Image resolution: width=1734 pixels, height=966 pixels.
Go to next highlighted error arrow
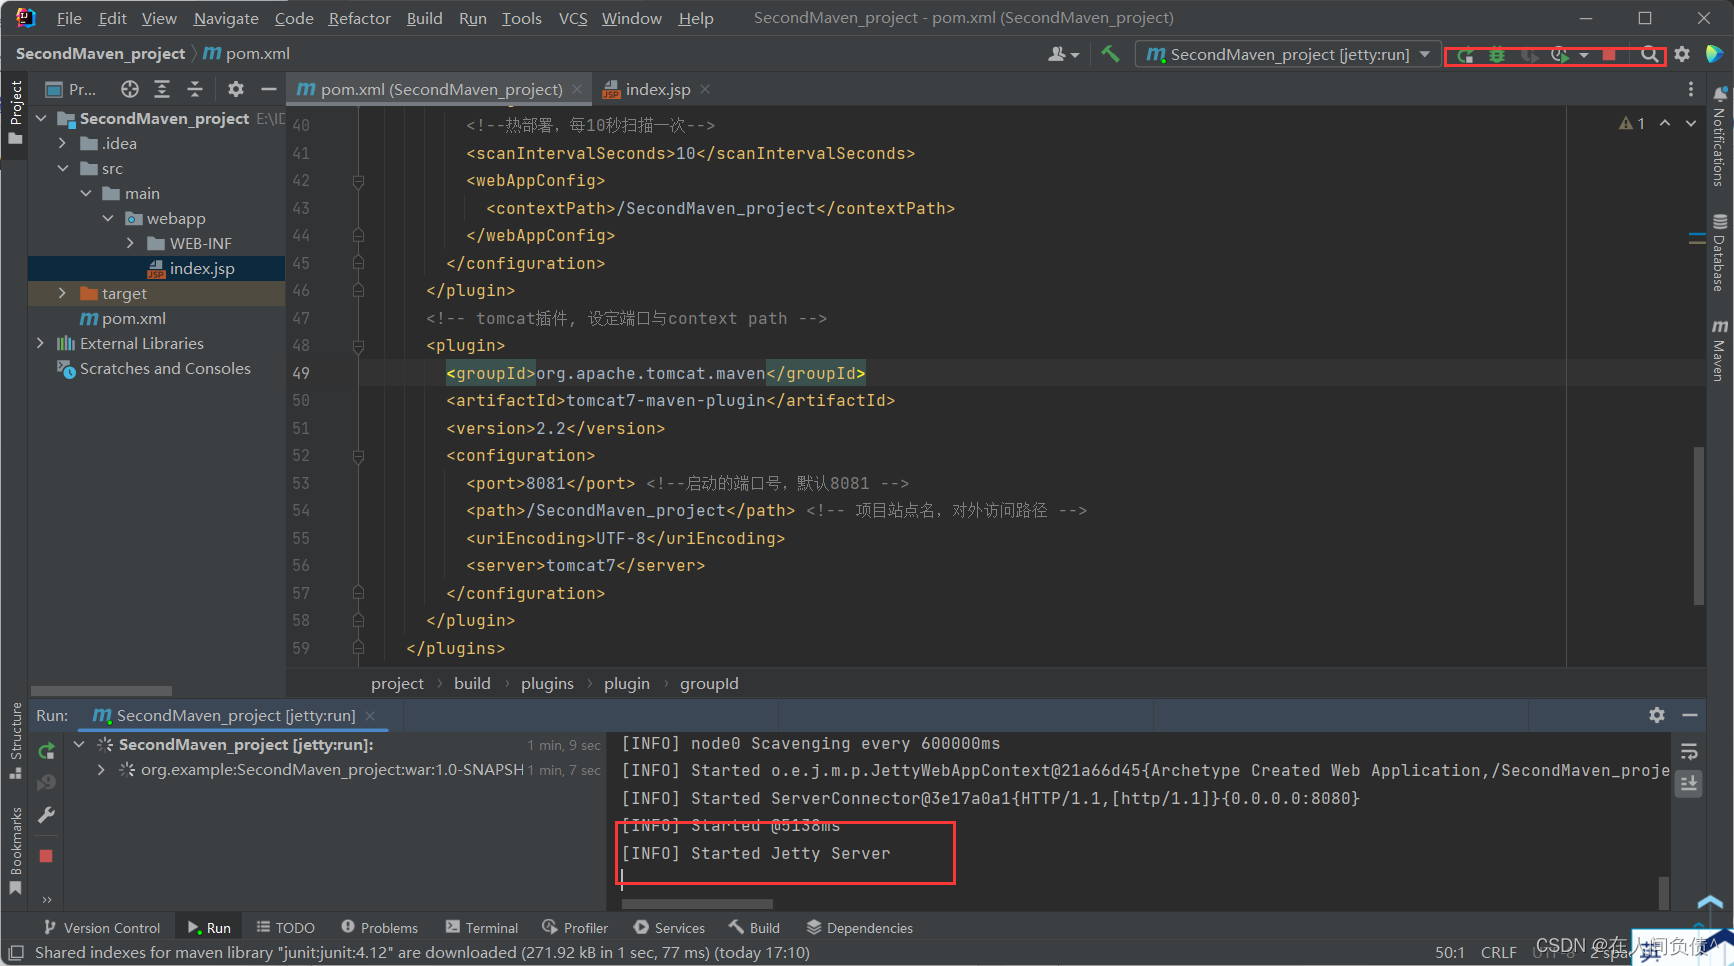(1691, 123)
